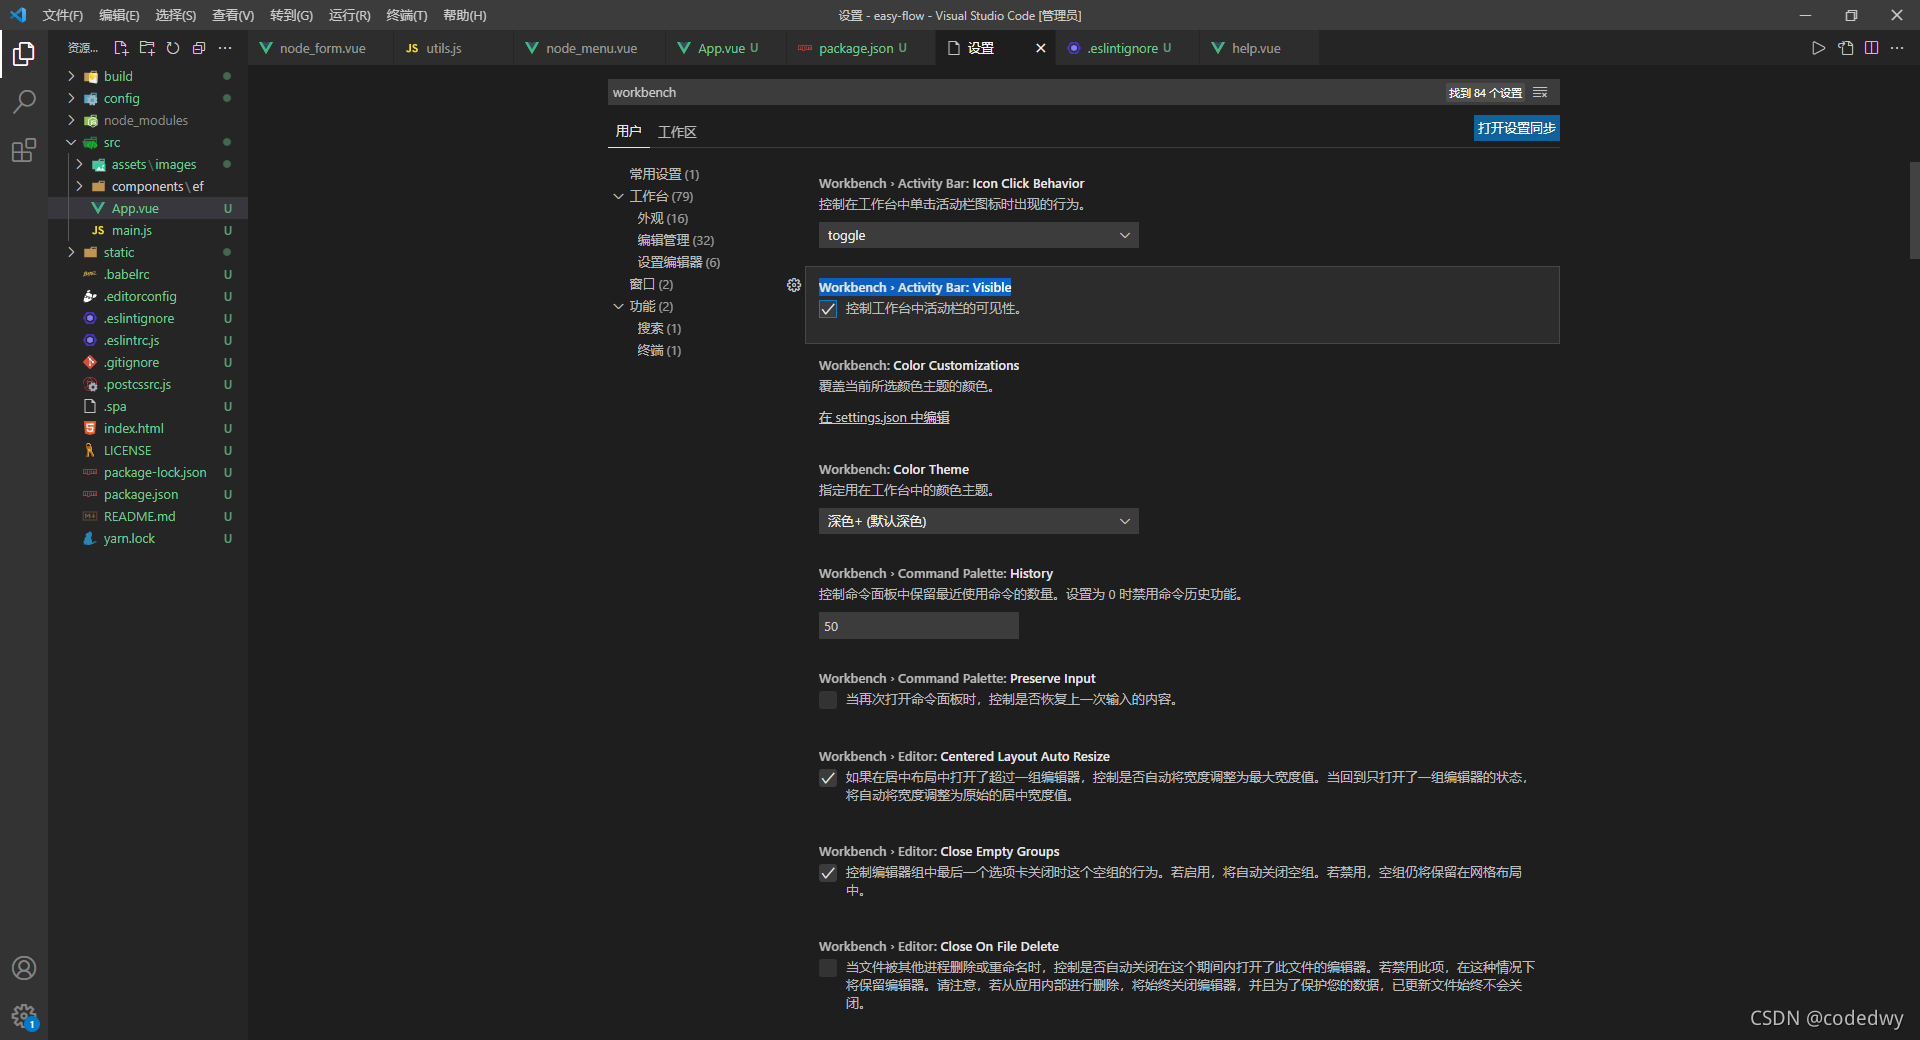Open 编辑(E) menu
The width and height of the screenshot is (1920, 1040).
pyautogui.click(x=119, y=15)
